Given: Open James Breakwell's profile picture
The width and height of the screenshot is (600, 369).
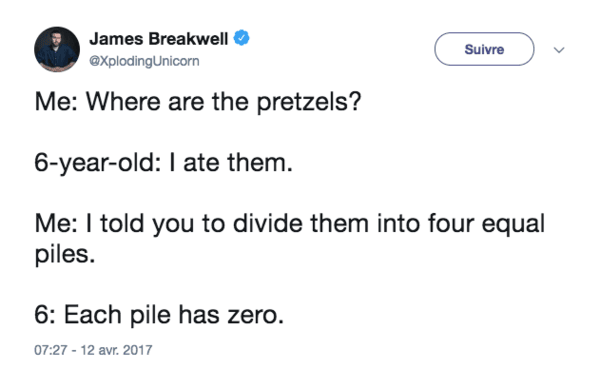Looking at the screenshot, I should tap(57, 49).
